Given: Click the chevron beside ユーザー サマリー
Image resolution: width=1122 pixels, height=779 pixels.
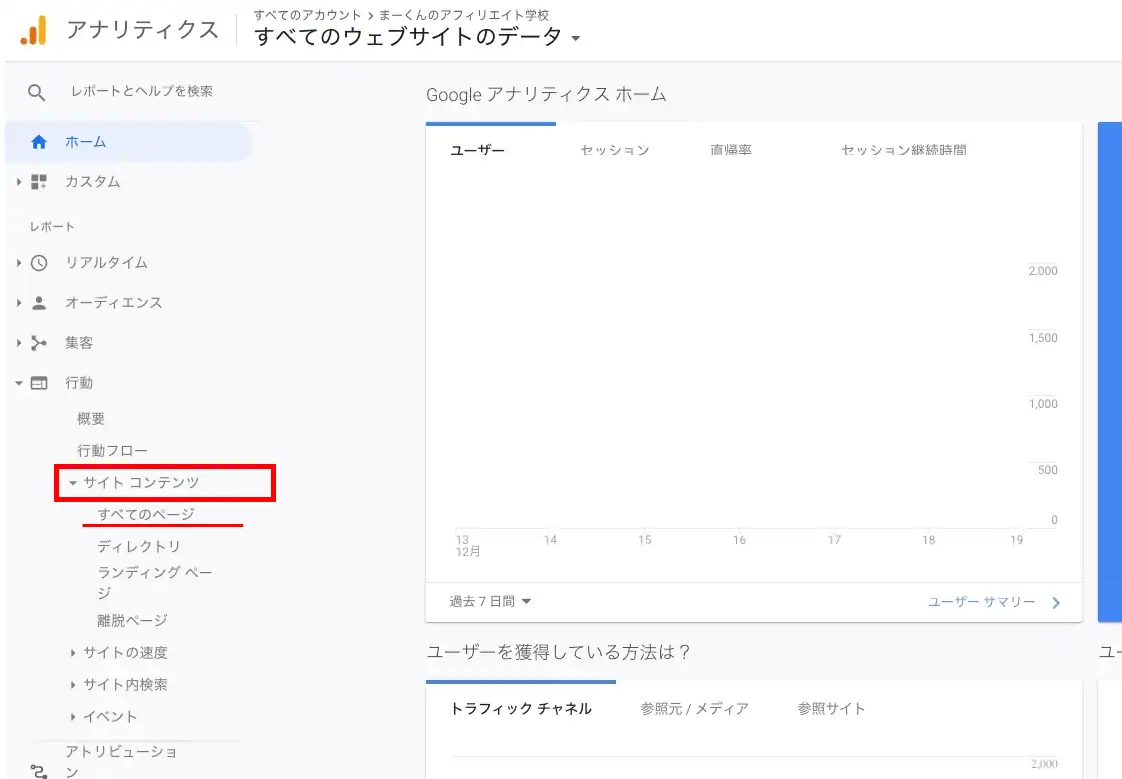Looking at the screenshot, I should pyautogui.click(x=1056, y=603).
